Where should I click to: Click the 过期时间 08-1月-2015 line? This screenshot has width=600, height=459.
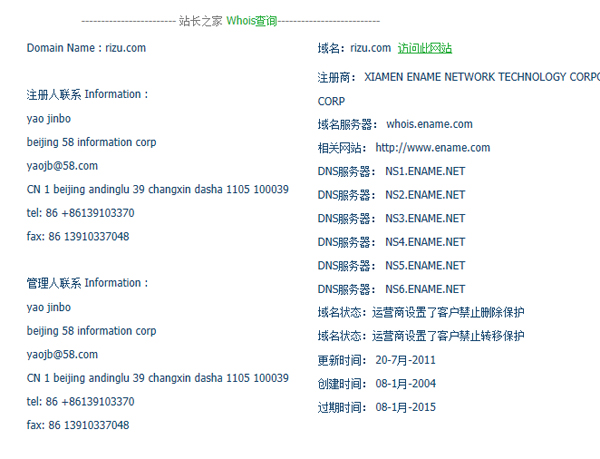[376, 408]
